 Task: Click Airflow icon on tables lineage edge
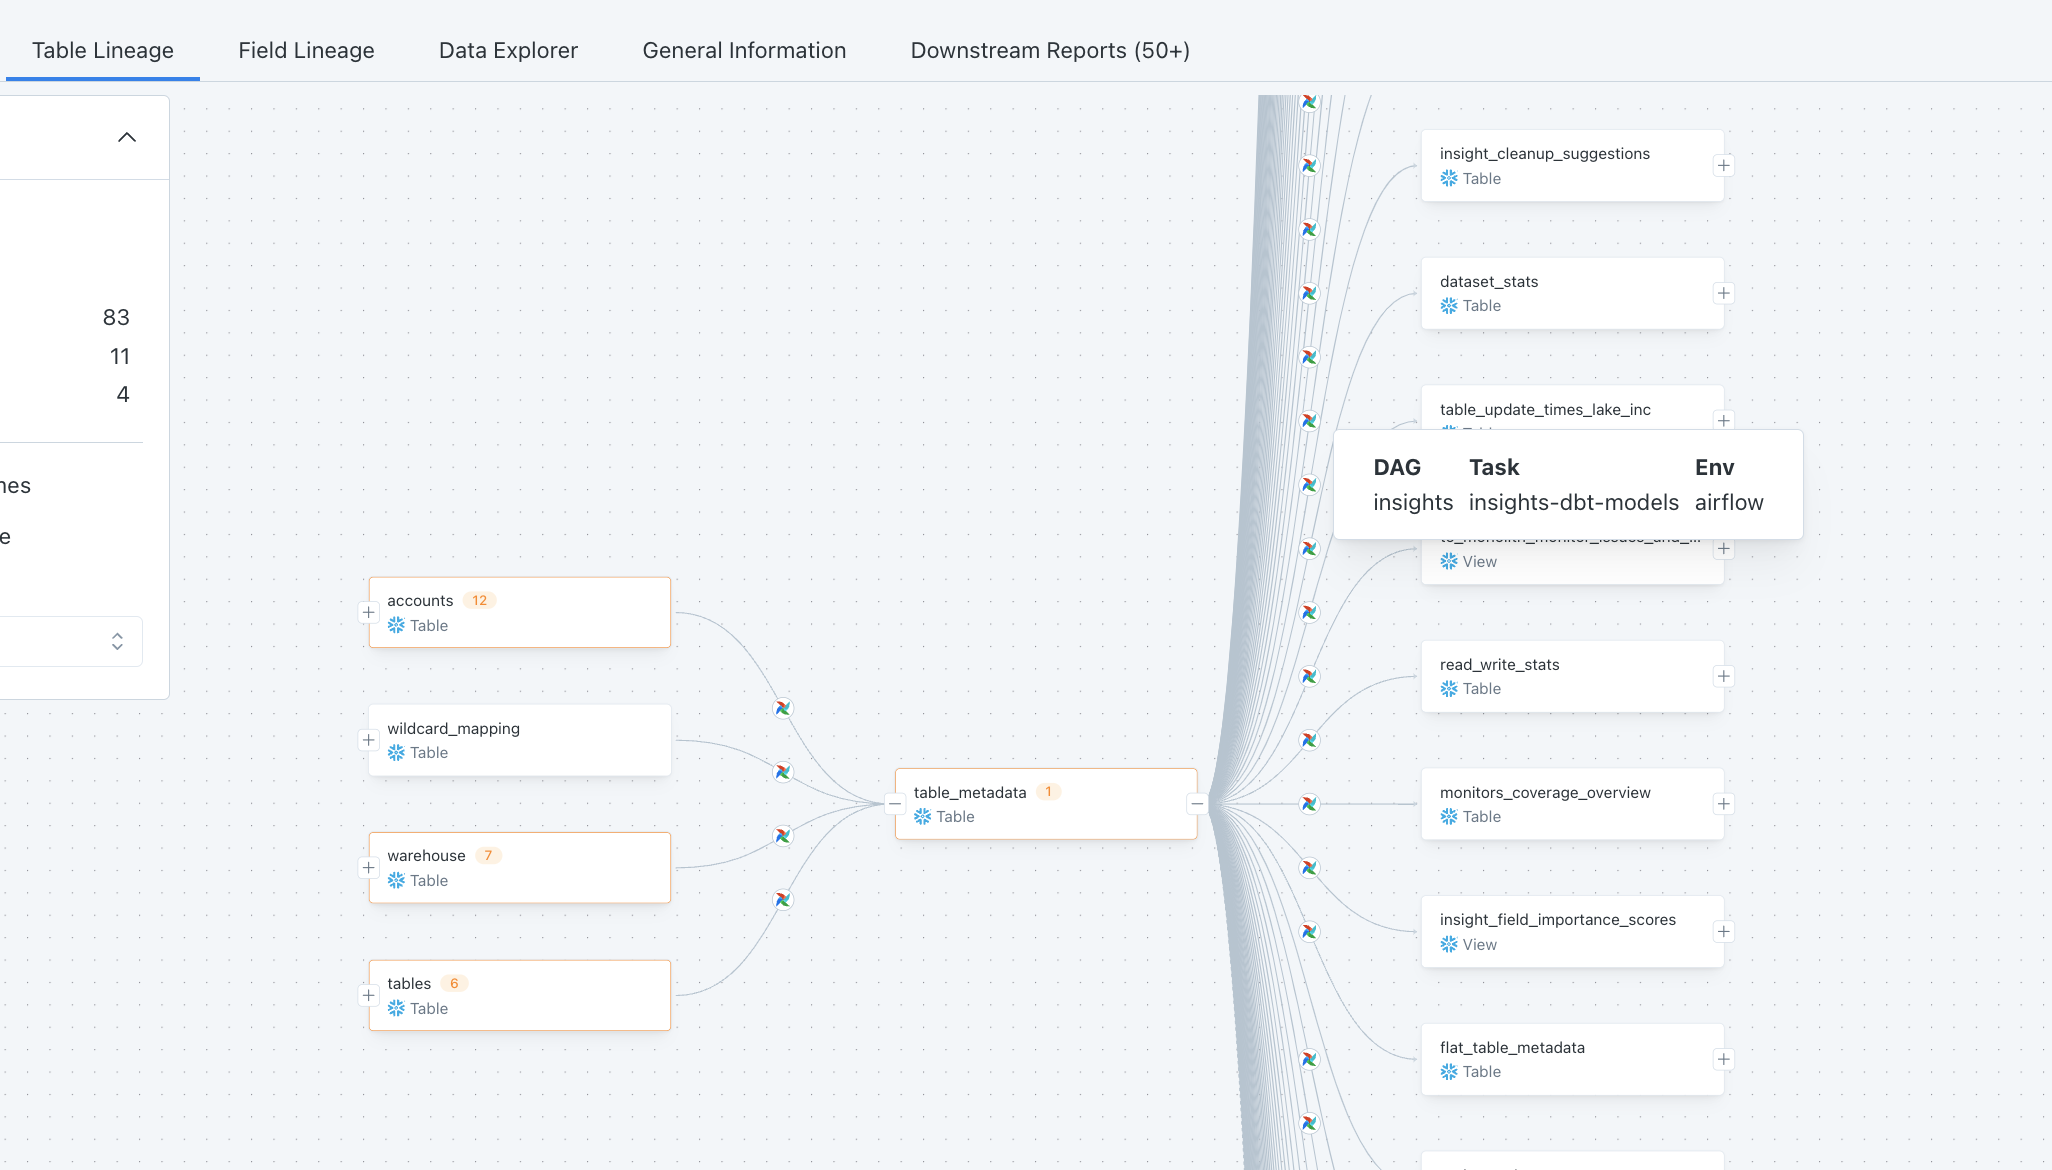[x=783, y=900]
